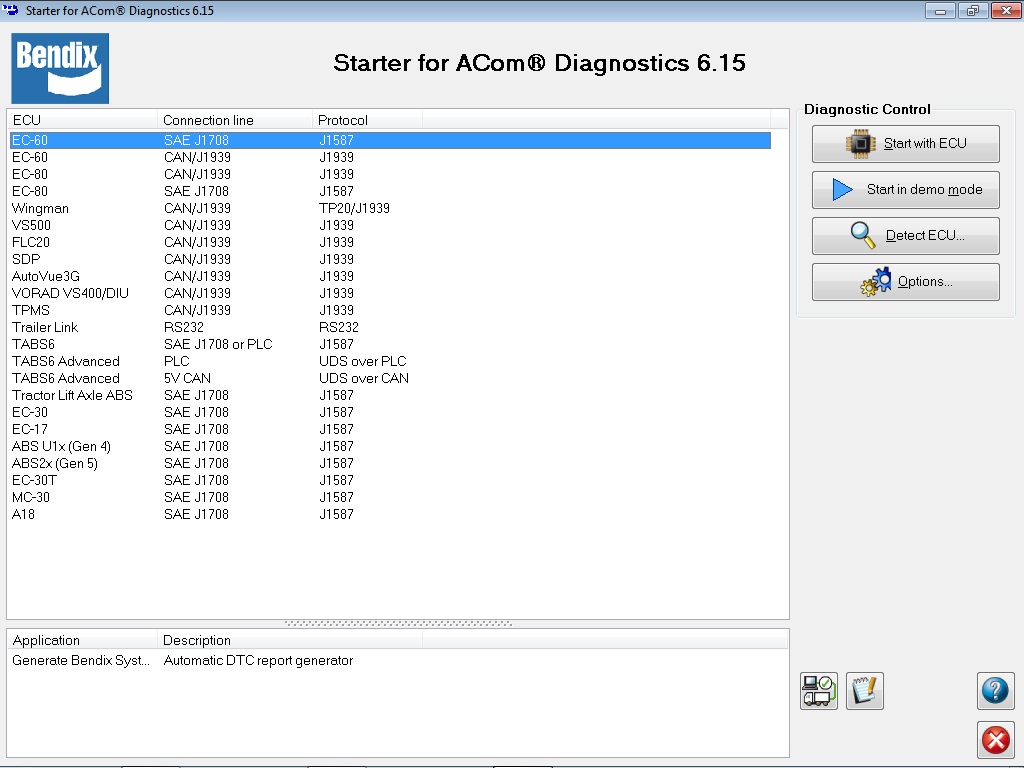Image resolution: width=1024 pixels, height=768 pixels.
Task: Select TABS6 Advanced 5V CAN row
Action: pyautogui.click(x=391, y=378)
